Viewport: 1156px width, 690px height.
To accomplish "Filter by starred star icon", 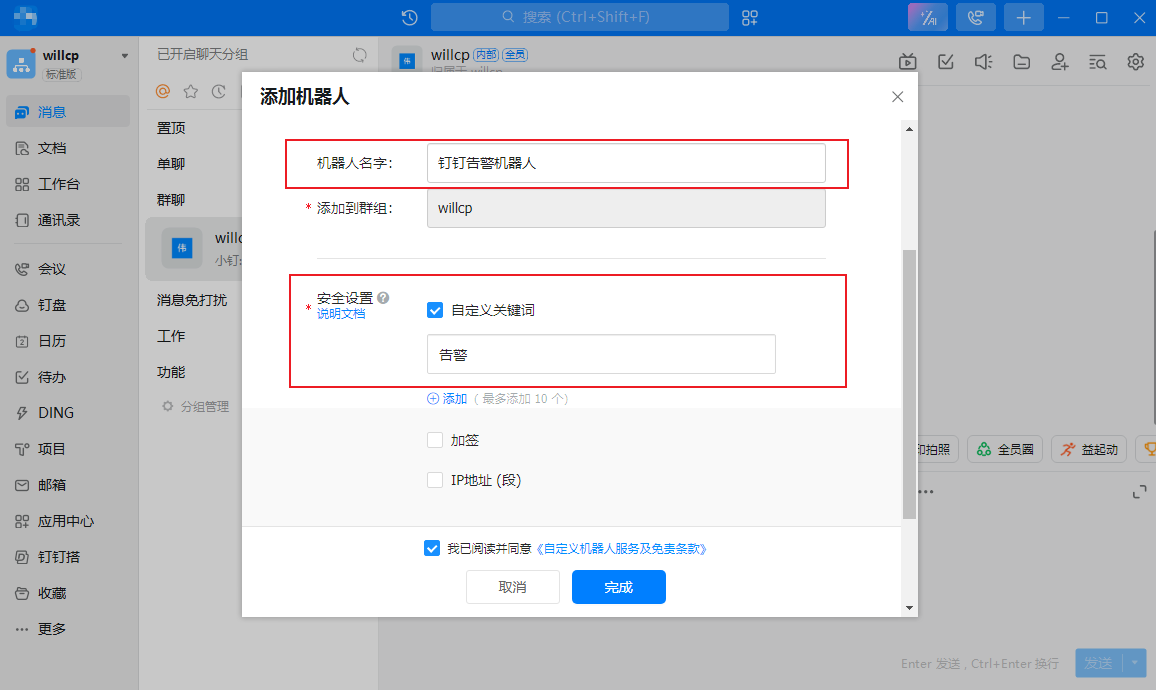I will [191, 91].
